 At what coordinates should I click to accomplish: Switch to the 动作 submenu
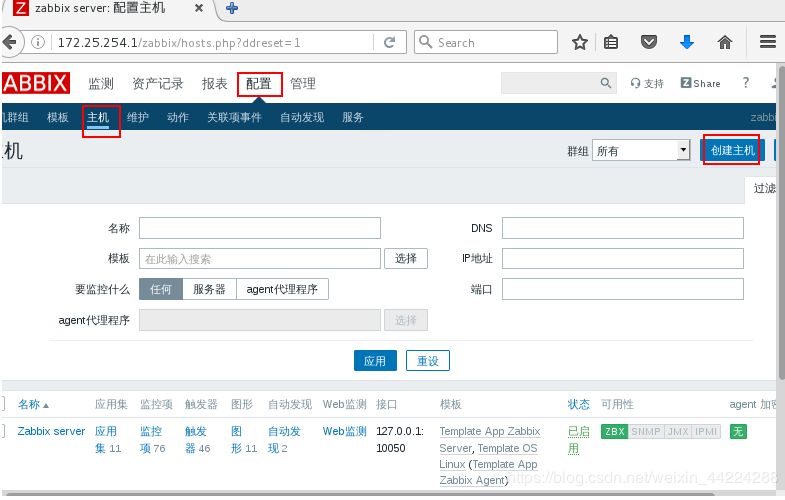pos(178,117)
